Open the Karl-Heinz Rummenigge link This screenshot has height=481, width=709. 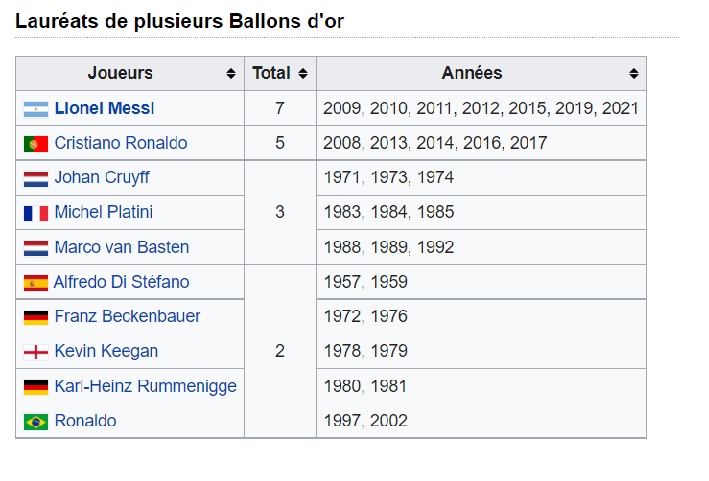click(x=145, y=386)
